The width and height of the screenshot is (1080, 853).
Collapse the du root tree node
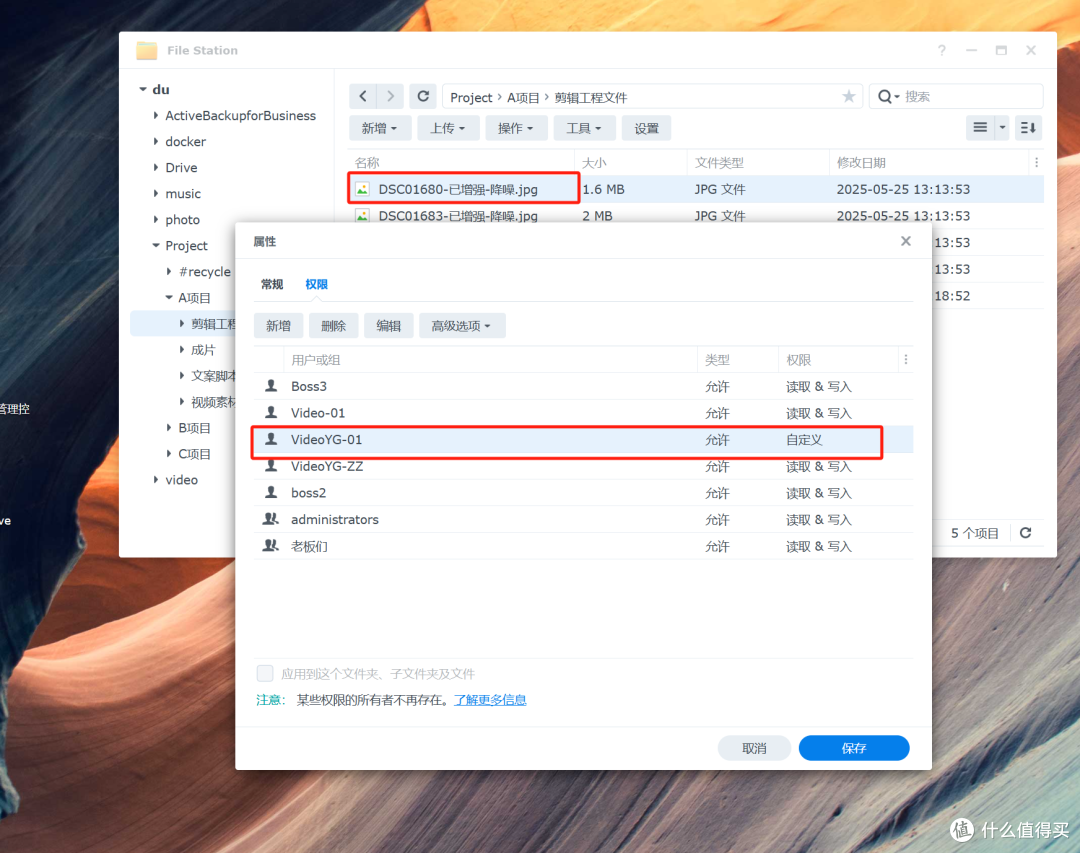(143, 90)
